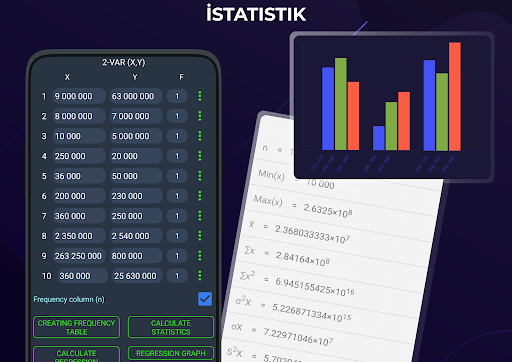Click the X column header
Image resolution: width=512 pixels, height=362 pixels.
67,77
